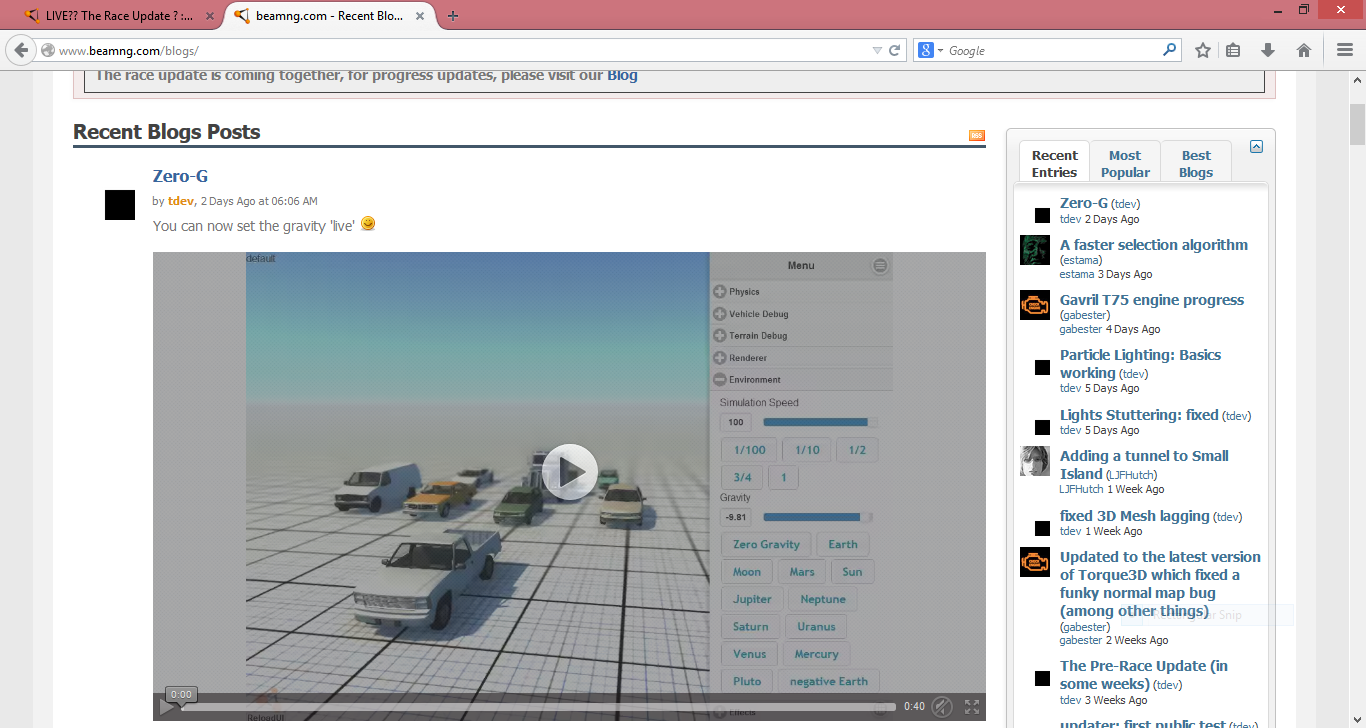Show bookmarks list from toolbar icon

[x=1233, y=50]
